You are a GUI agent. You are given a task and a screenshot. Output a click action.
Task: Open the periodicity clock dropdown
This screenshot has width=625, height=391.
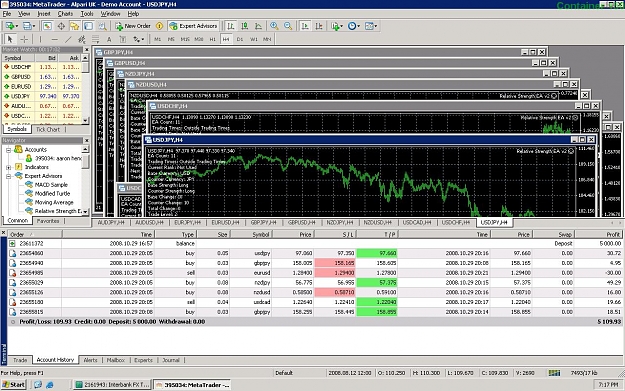[x=354, y=26]
